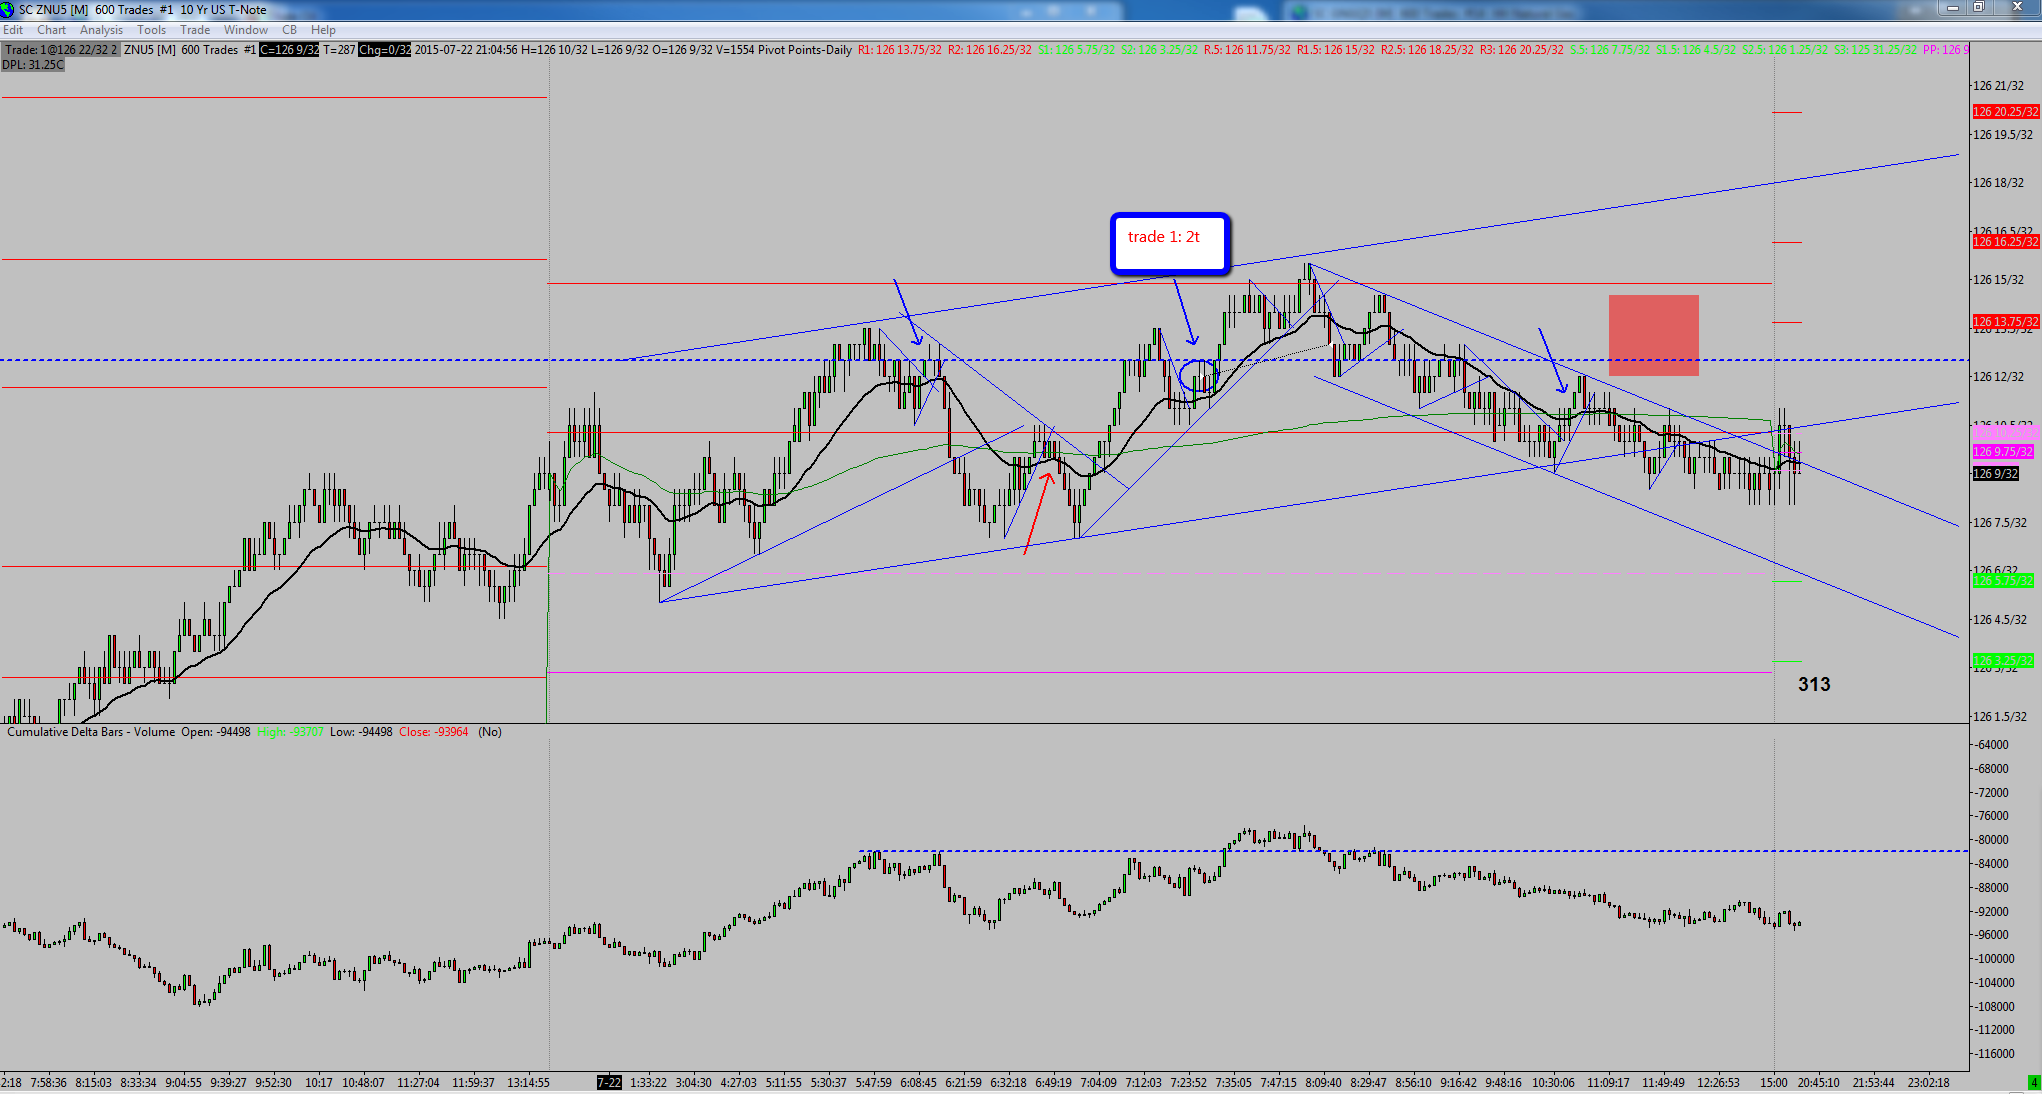Restore down the Sierra Chart window
2042x1094 pixels.
(1979, 8)
